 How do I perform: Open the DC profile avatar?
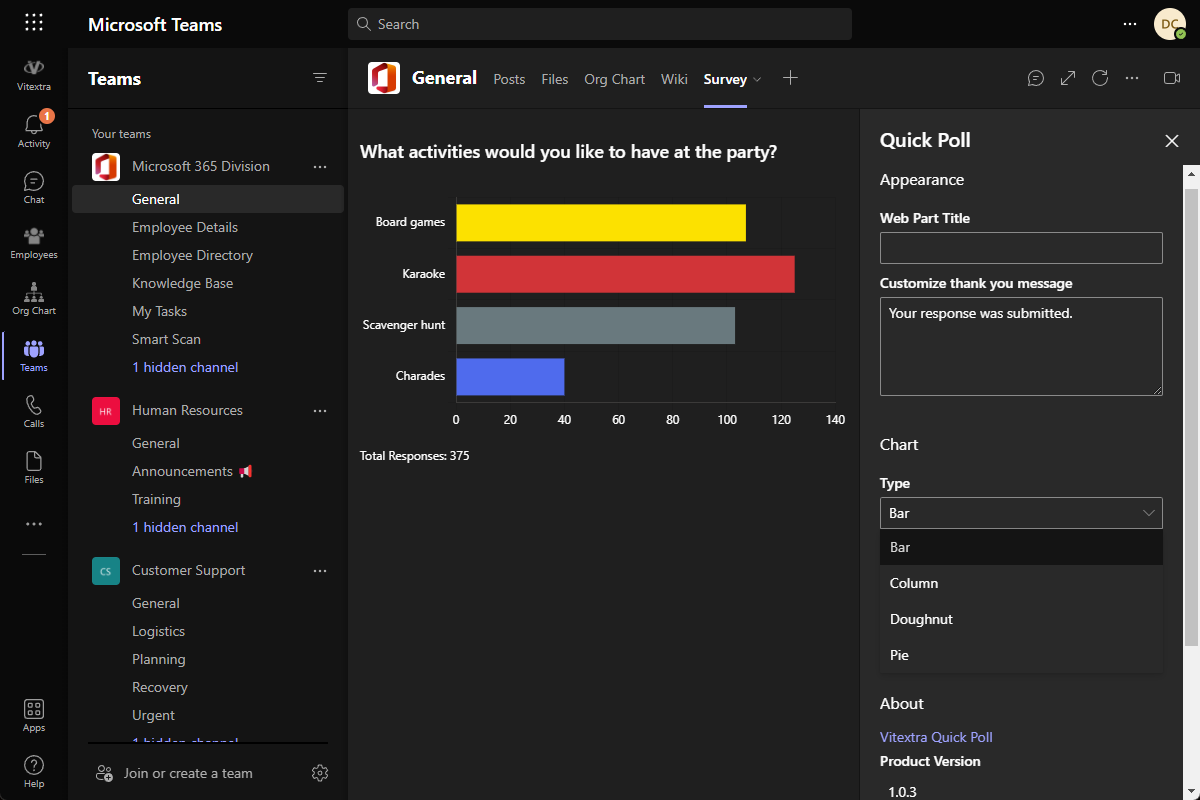point(1169,24)
